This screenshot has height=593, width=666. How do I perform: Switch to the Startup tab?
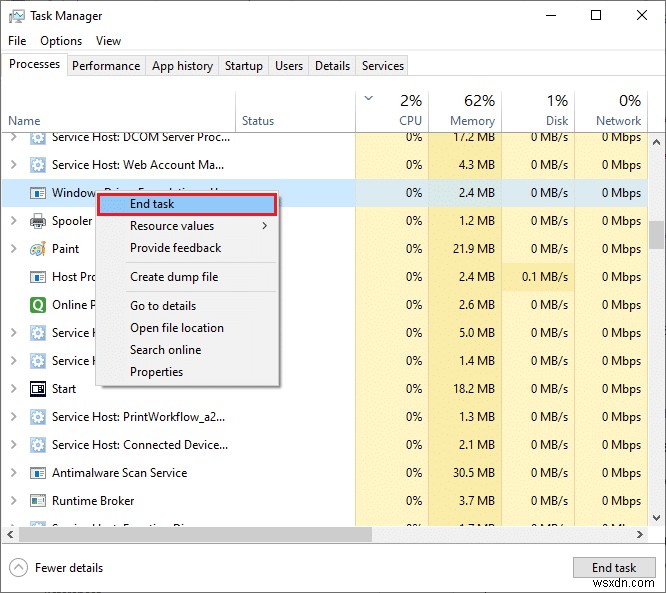coord(244,66)
